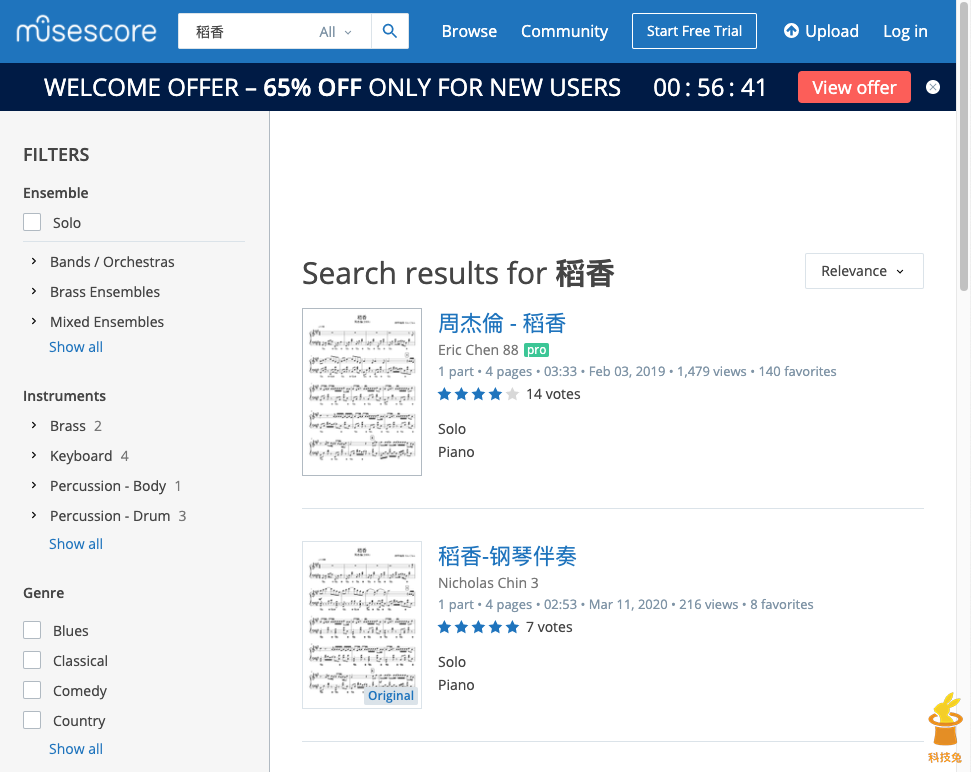Open the Relevance sort dropdown
The width and height of the screenshot is (971, 772).
coord(864,271)
